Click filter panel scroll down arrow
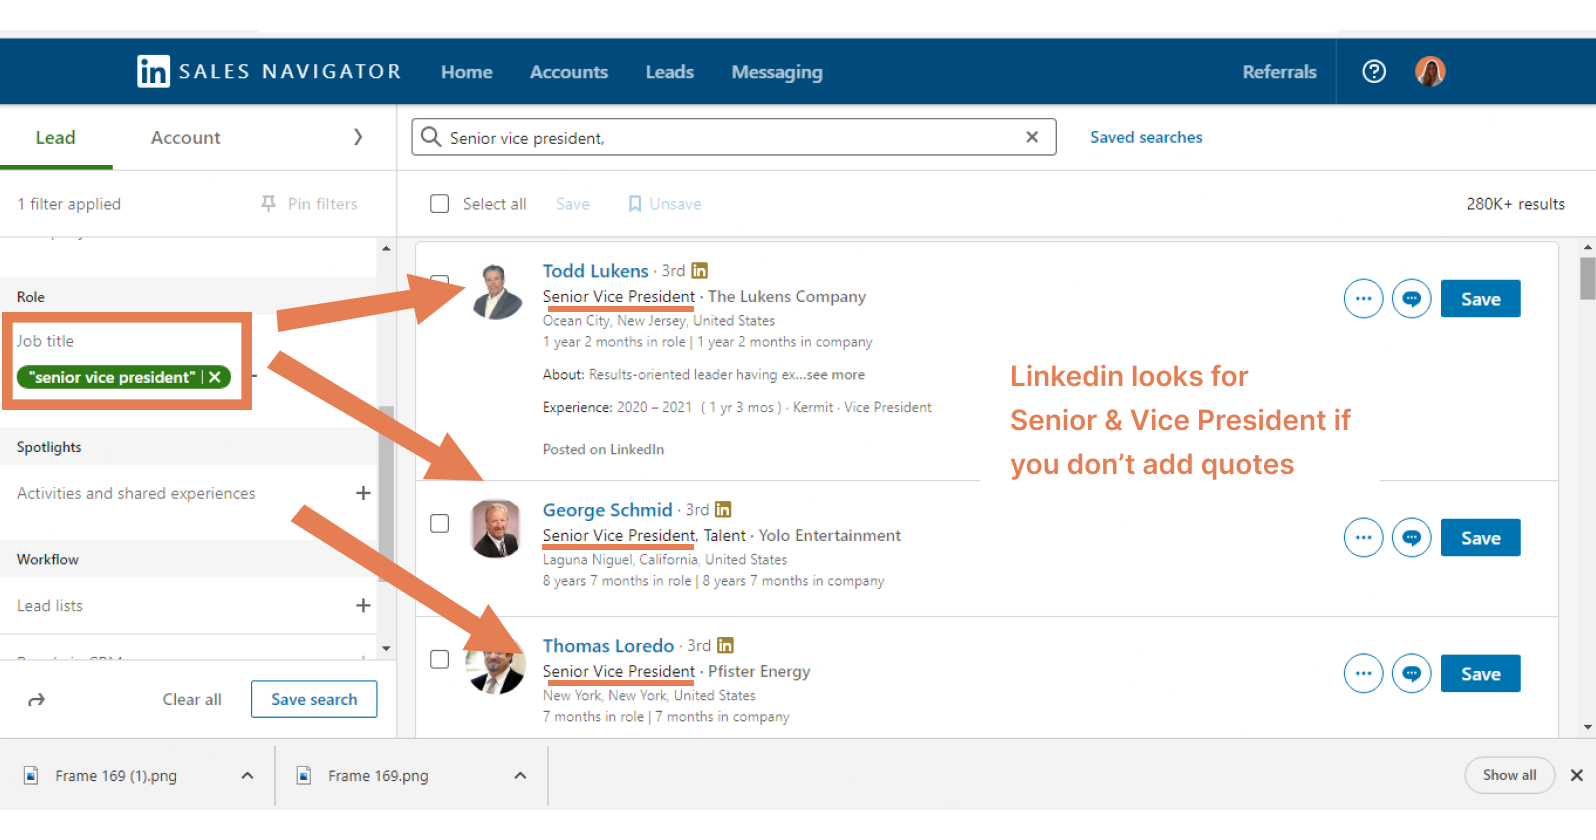1596x840 pixels. point(386,648)
